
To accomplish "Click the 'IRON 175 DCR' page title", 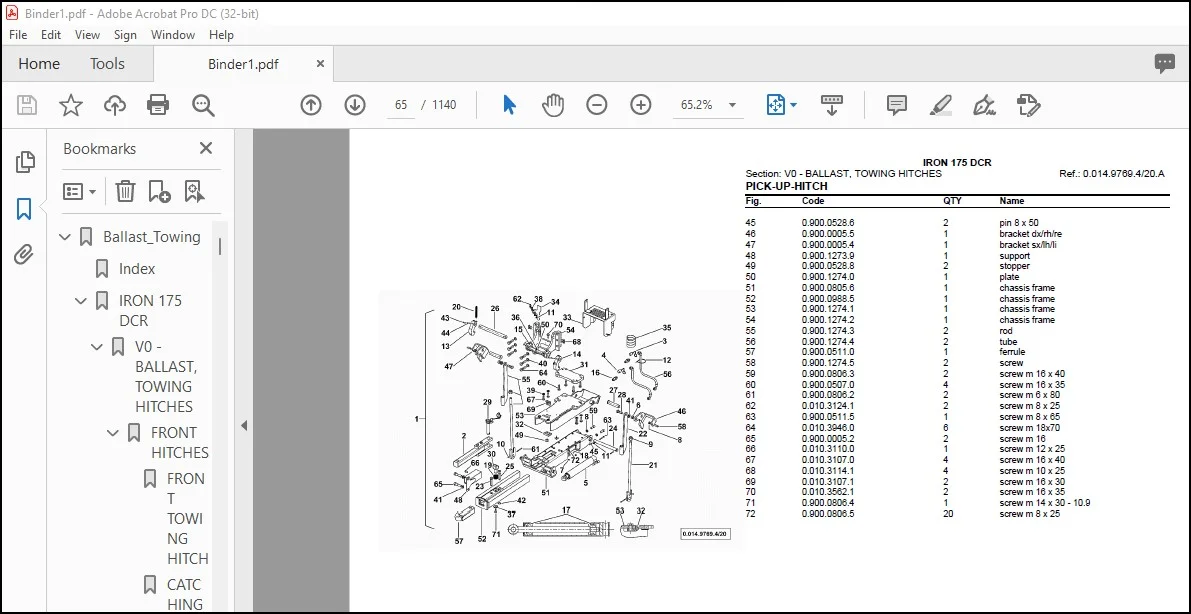I will (957, 163).
